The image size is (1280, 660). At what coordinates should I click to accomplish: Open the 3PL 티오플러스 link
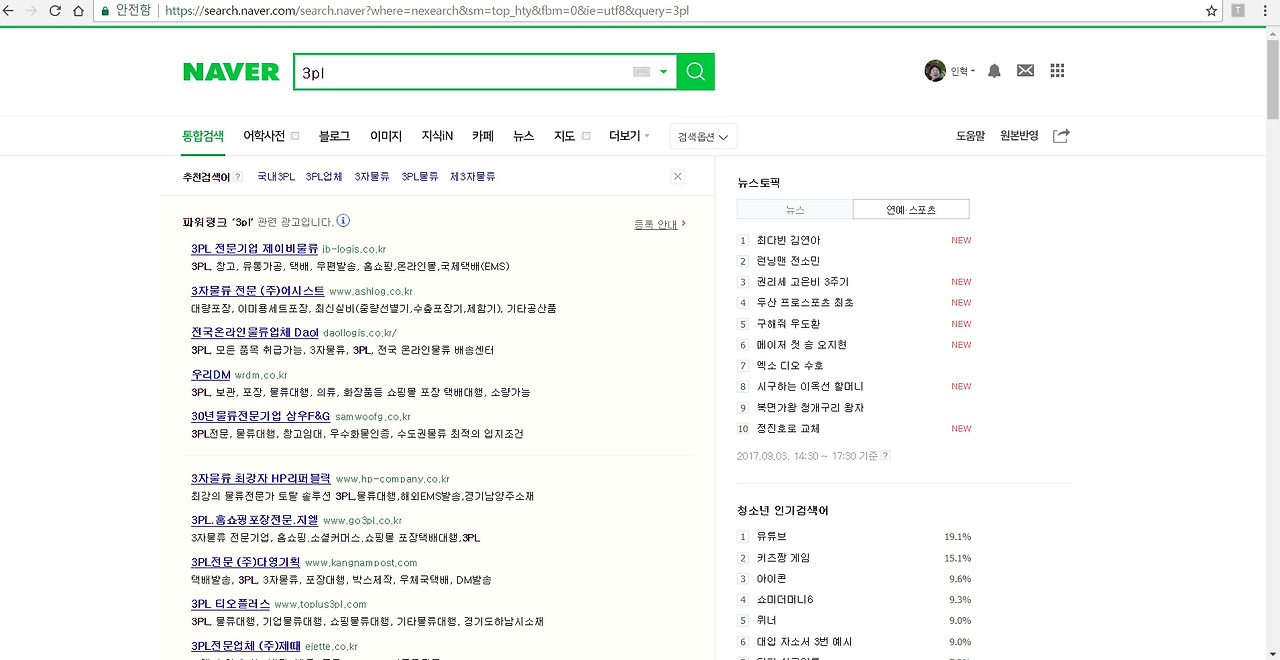(x=231, y=604)
